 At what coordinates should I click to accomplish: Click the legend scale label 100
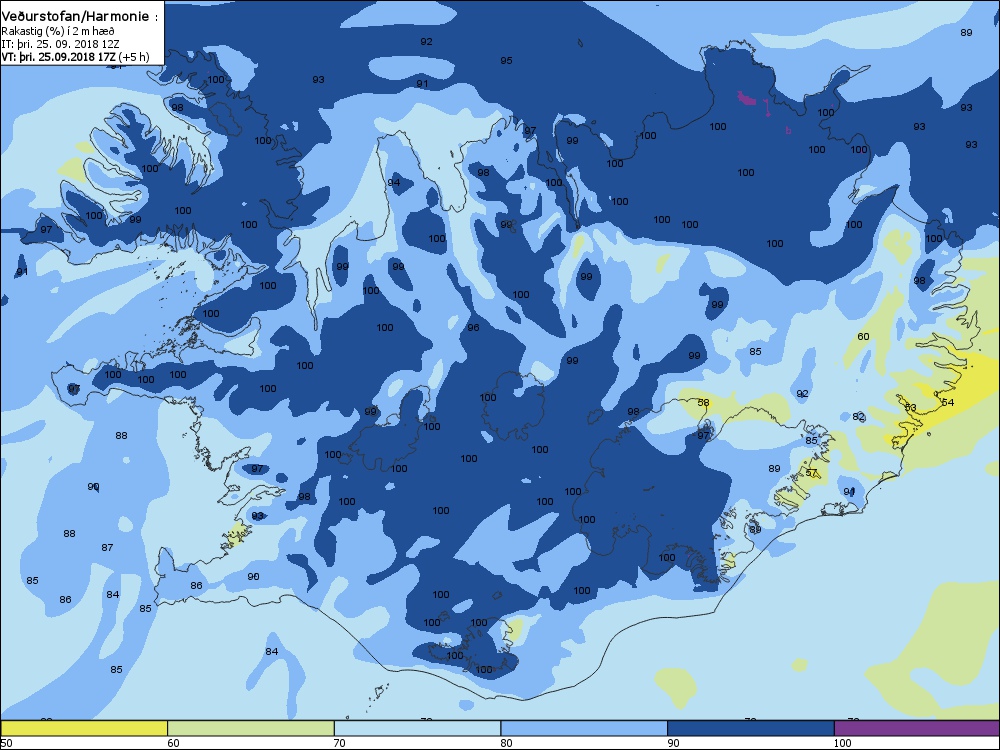(842, 742)
